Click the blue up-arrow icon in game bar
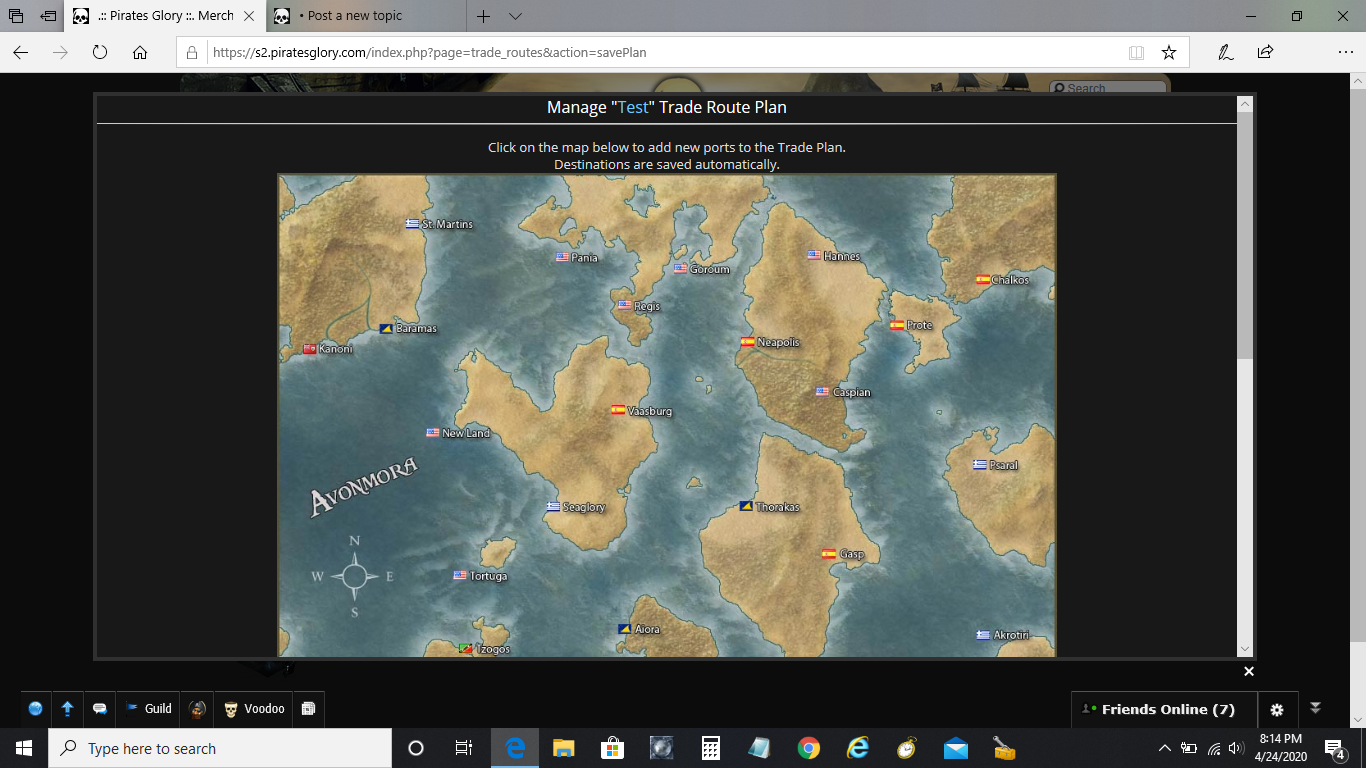The image size is (1366, 768). (x=67, y=709)
